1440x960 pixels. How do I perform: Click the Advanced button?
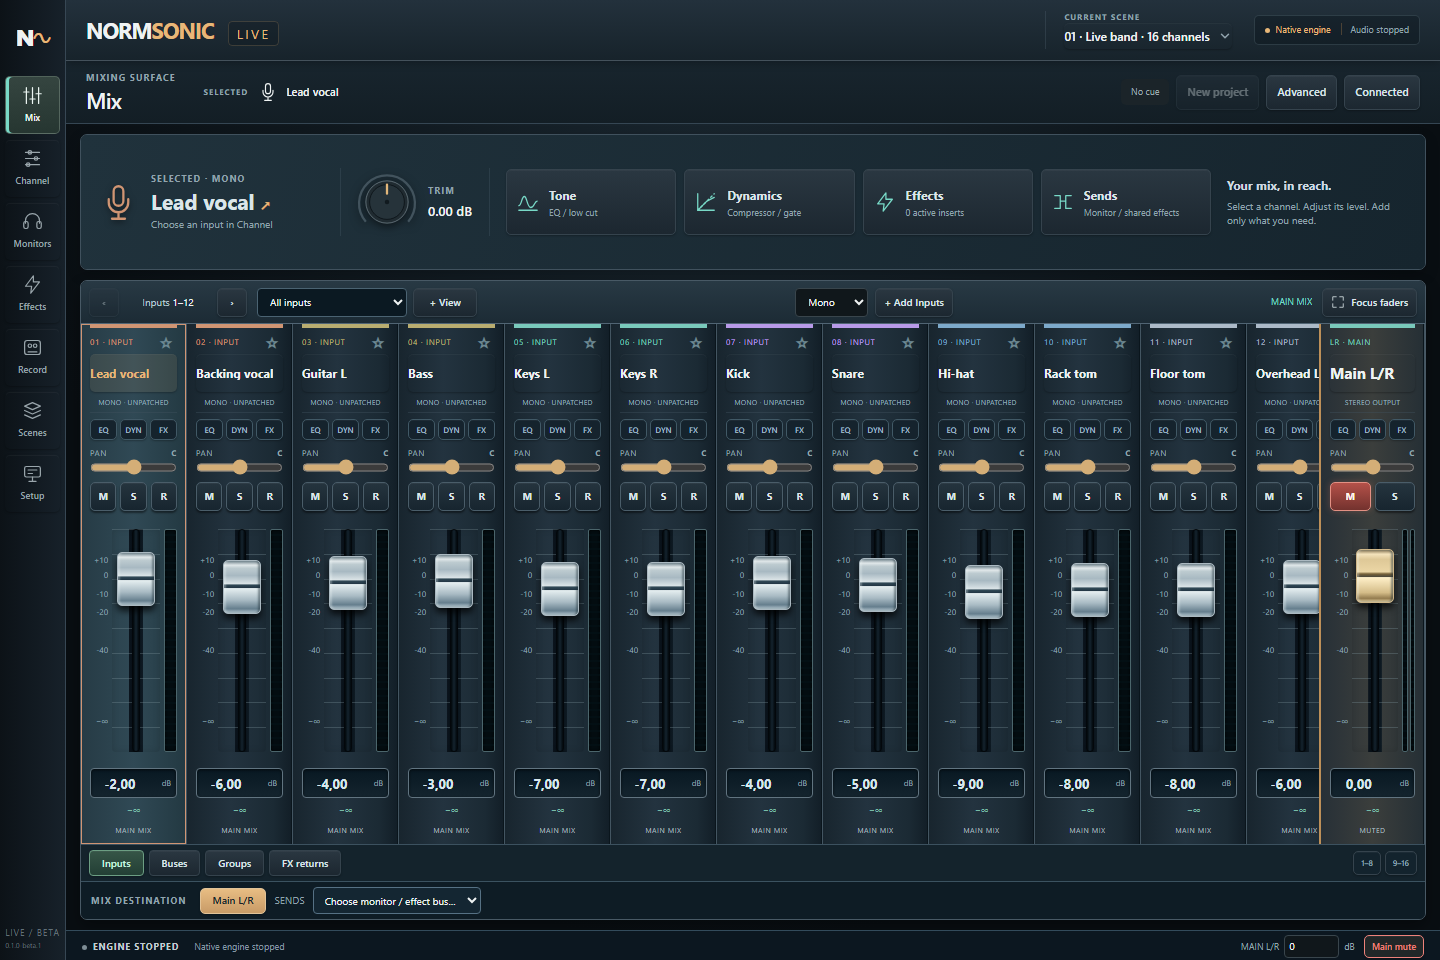pyautogui.click(x=1301, y=92)
